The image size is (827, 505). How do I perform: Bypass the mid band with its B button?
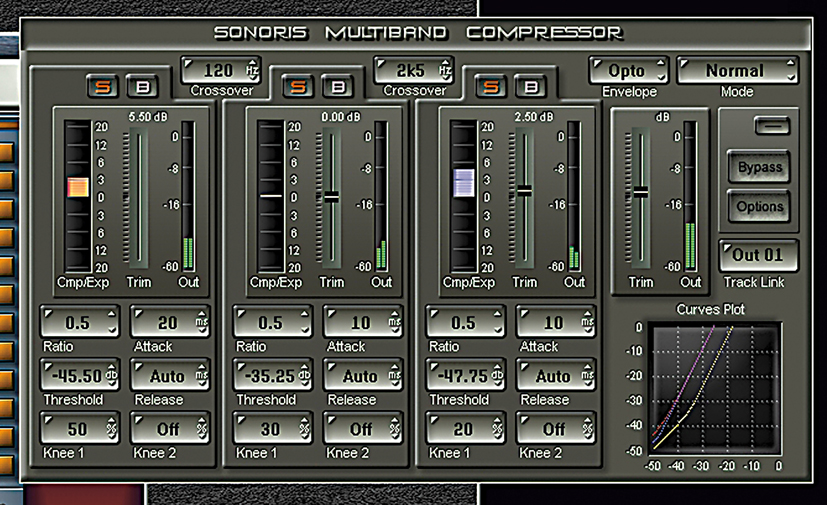(x=338, y=87)
